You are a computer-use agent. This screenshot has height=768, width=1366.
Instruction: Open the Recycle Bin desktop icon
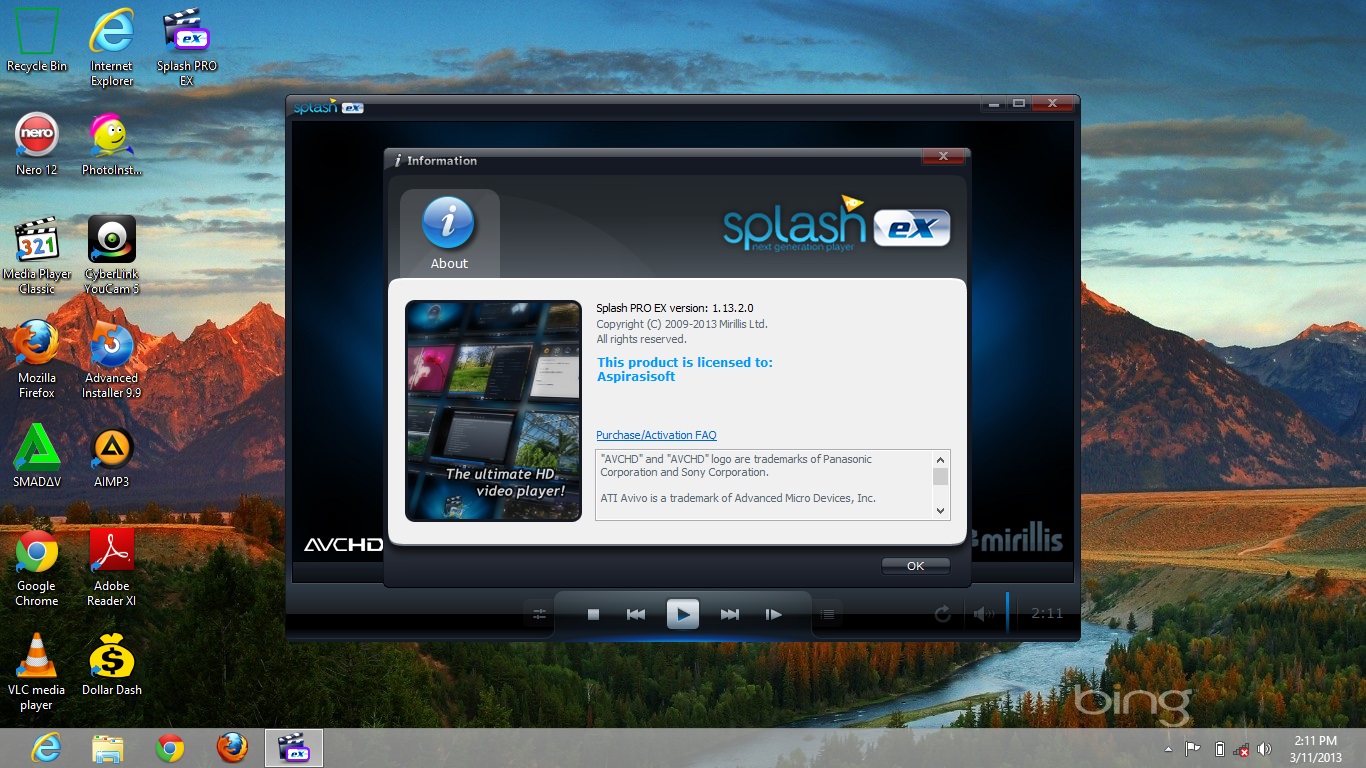point(37,40)
